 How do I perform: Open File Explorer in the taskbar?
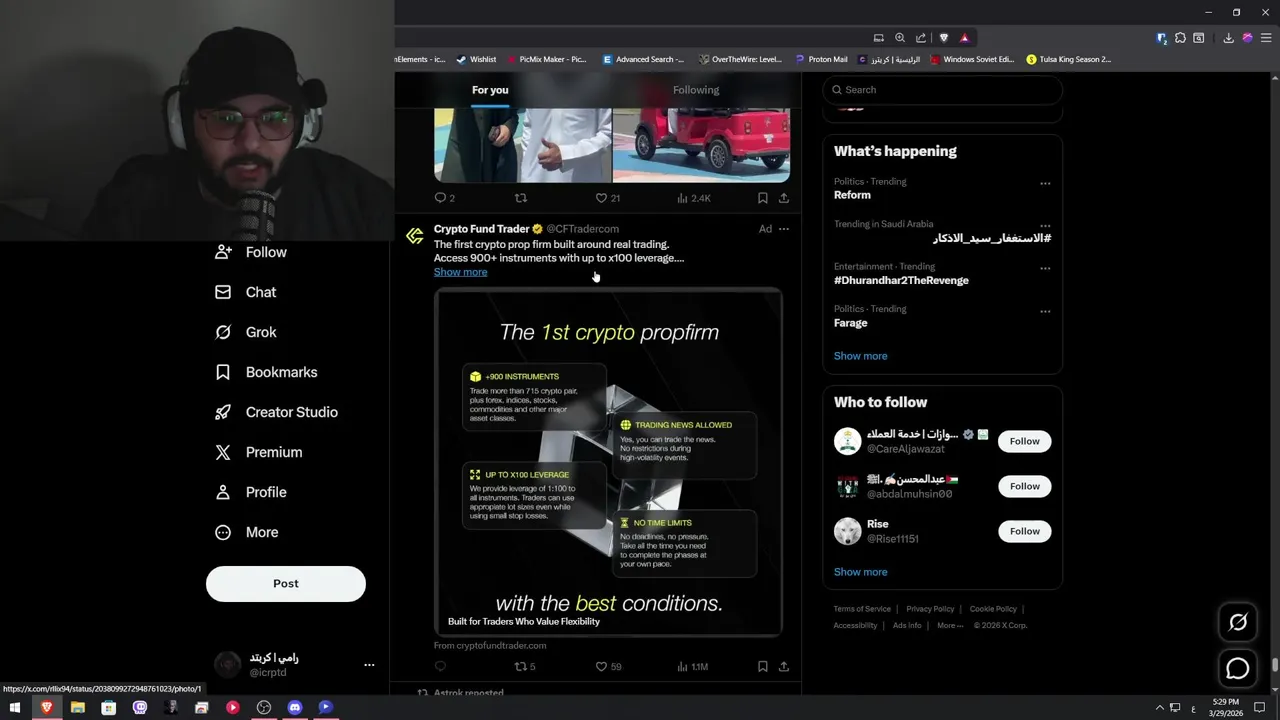point(77,707)
